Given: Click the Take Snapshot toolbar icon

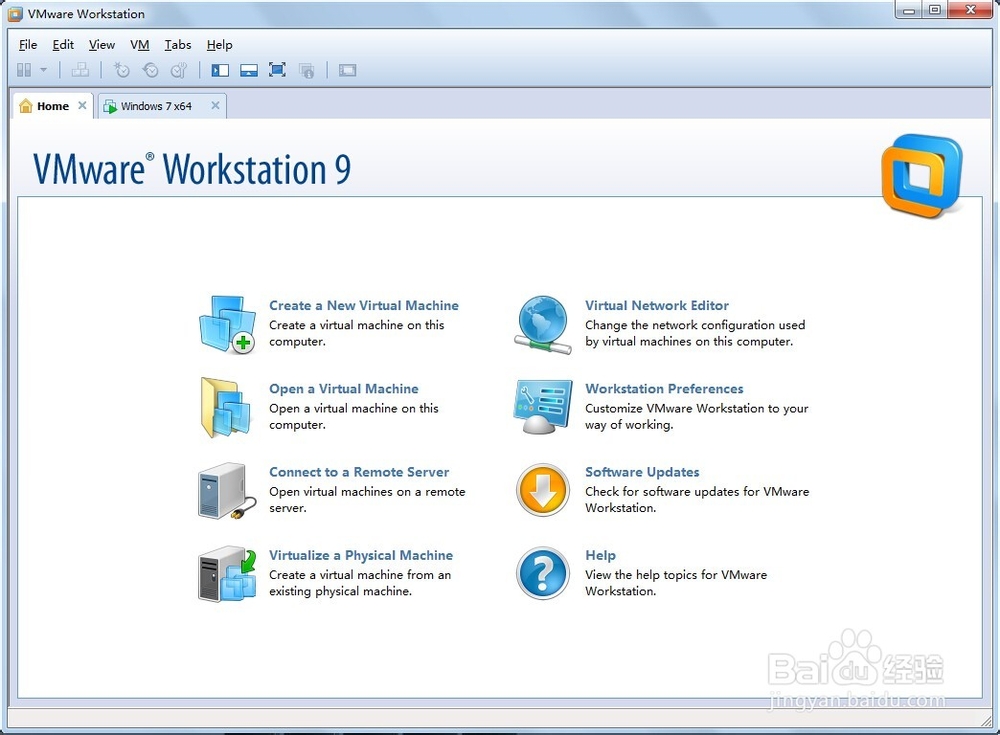Looking at the screenshot, I should pos(121,70).
